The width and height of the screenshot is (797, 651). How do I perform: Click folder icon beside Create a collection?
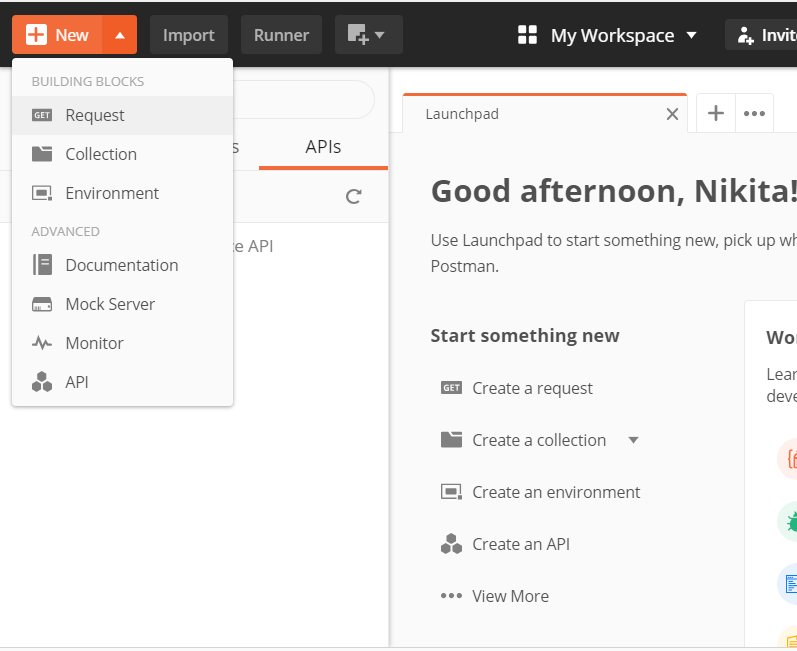(451, 440)
